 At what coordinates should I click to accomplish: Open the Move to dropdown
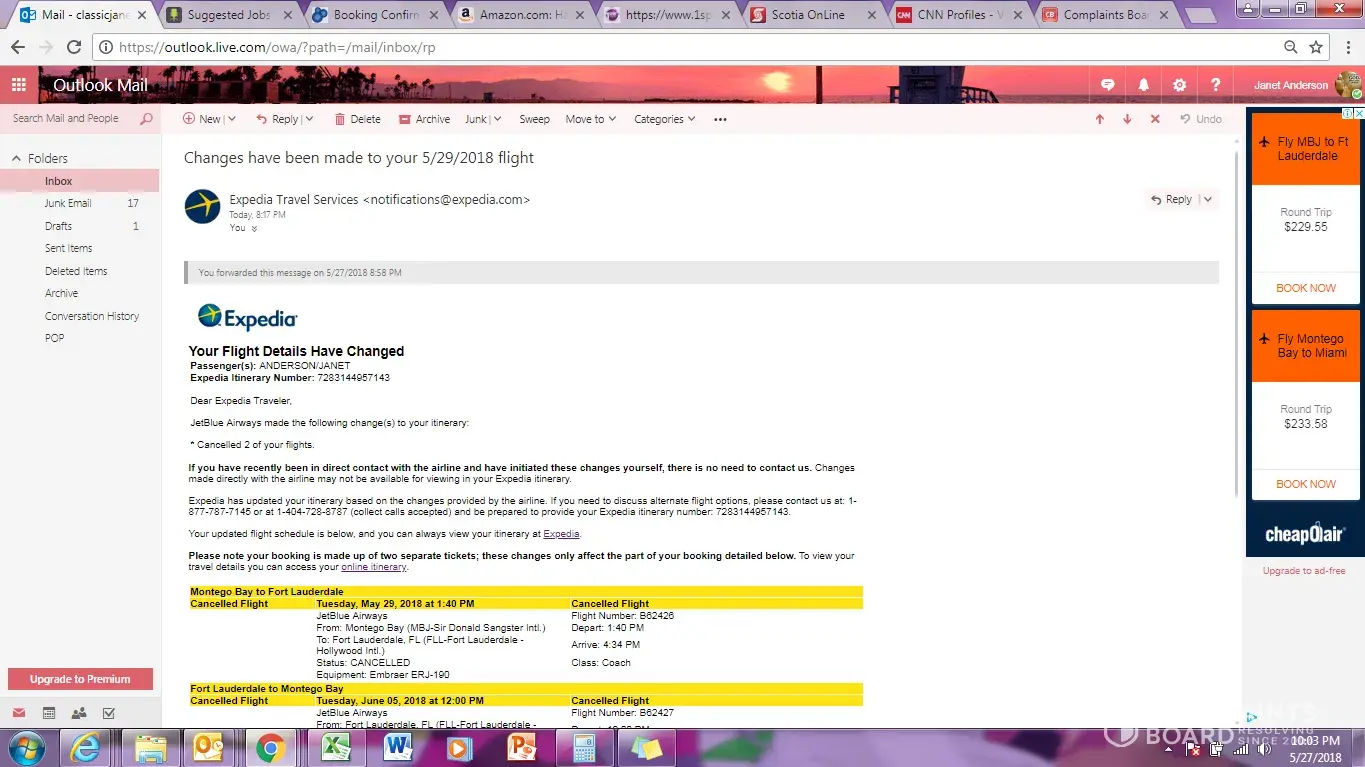(x=591, y=119)
